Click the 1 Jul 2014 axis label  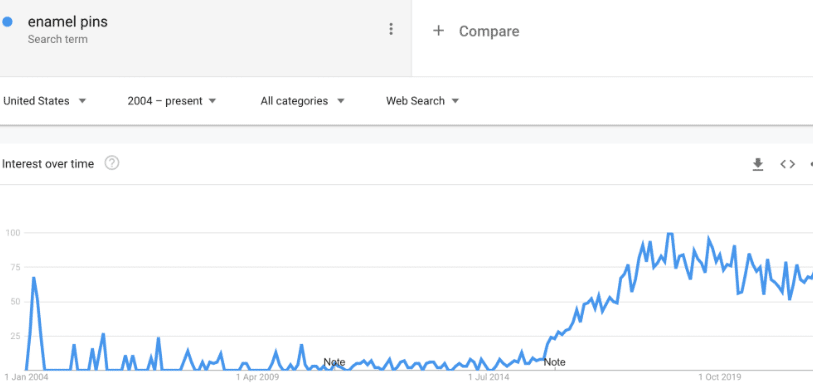coord(488,377)
